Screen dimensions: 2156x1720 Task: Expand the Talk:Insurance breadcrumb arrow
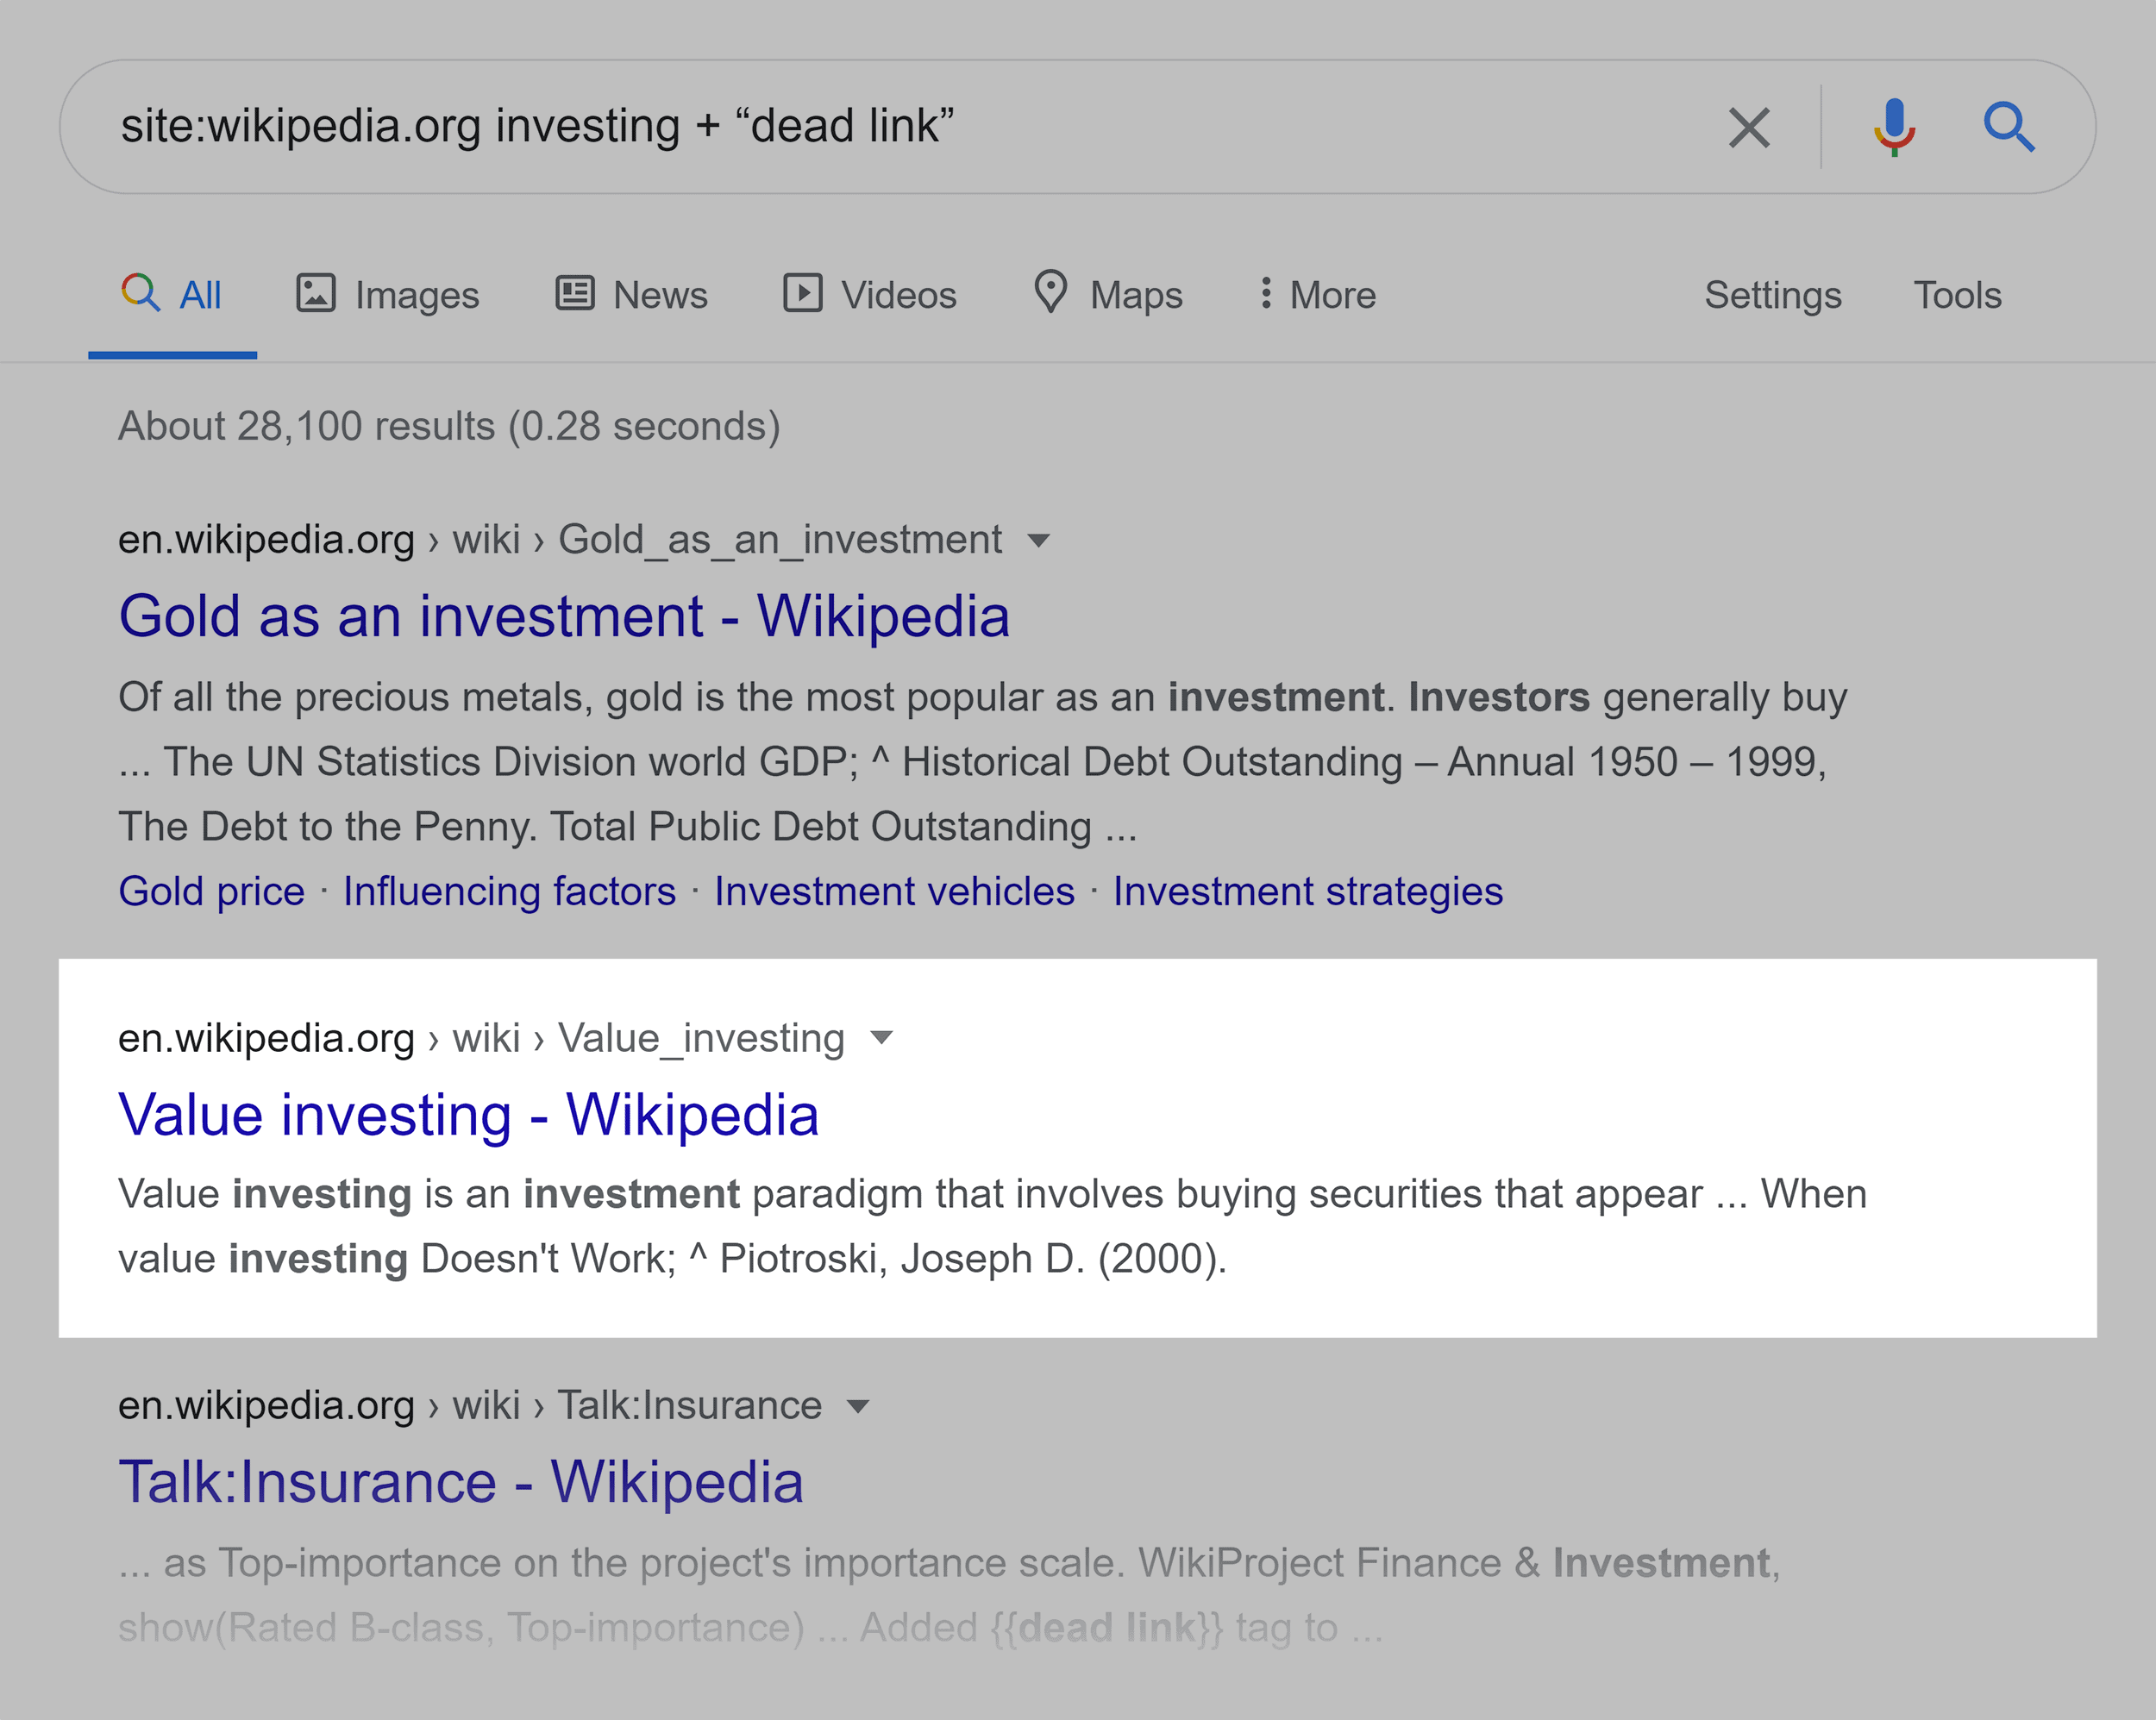tap(857, 1405)
